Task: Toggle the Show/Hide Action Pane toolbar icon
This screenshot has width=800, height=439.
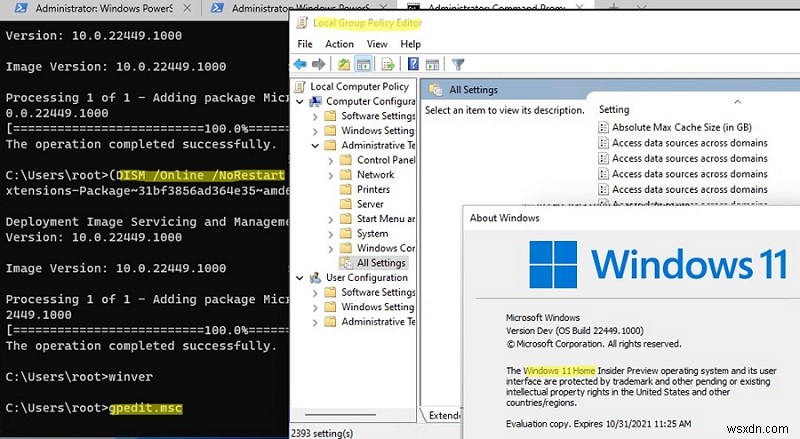Action: 432,64
